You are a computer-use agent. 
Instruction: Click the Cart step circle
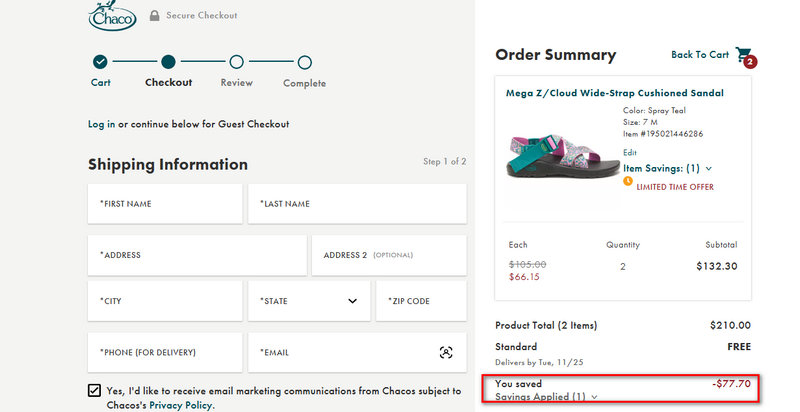click(x=100, y=62)
